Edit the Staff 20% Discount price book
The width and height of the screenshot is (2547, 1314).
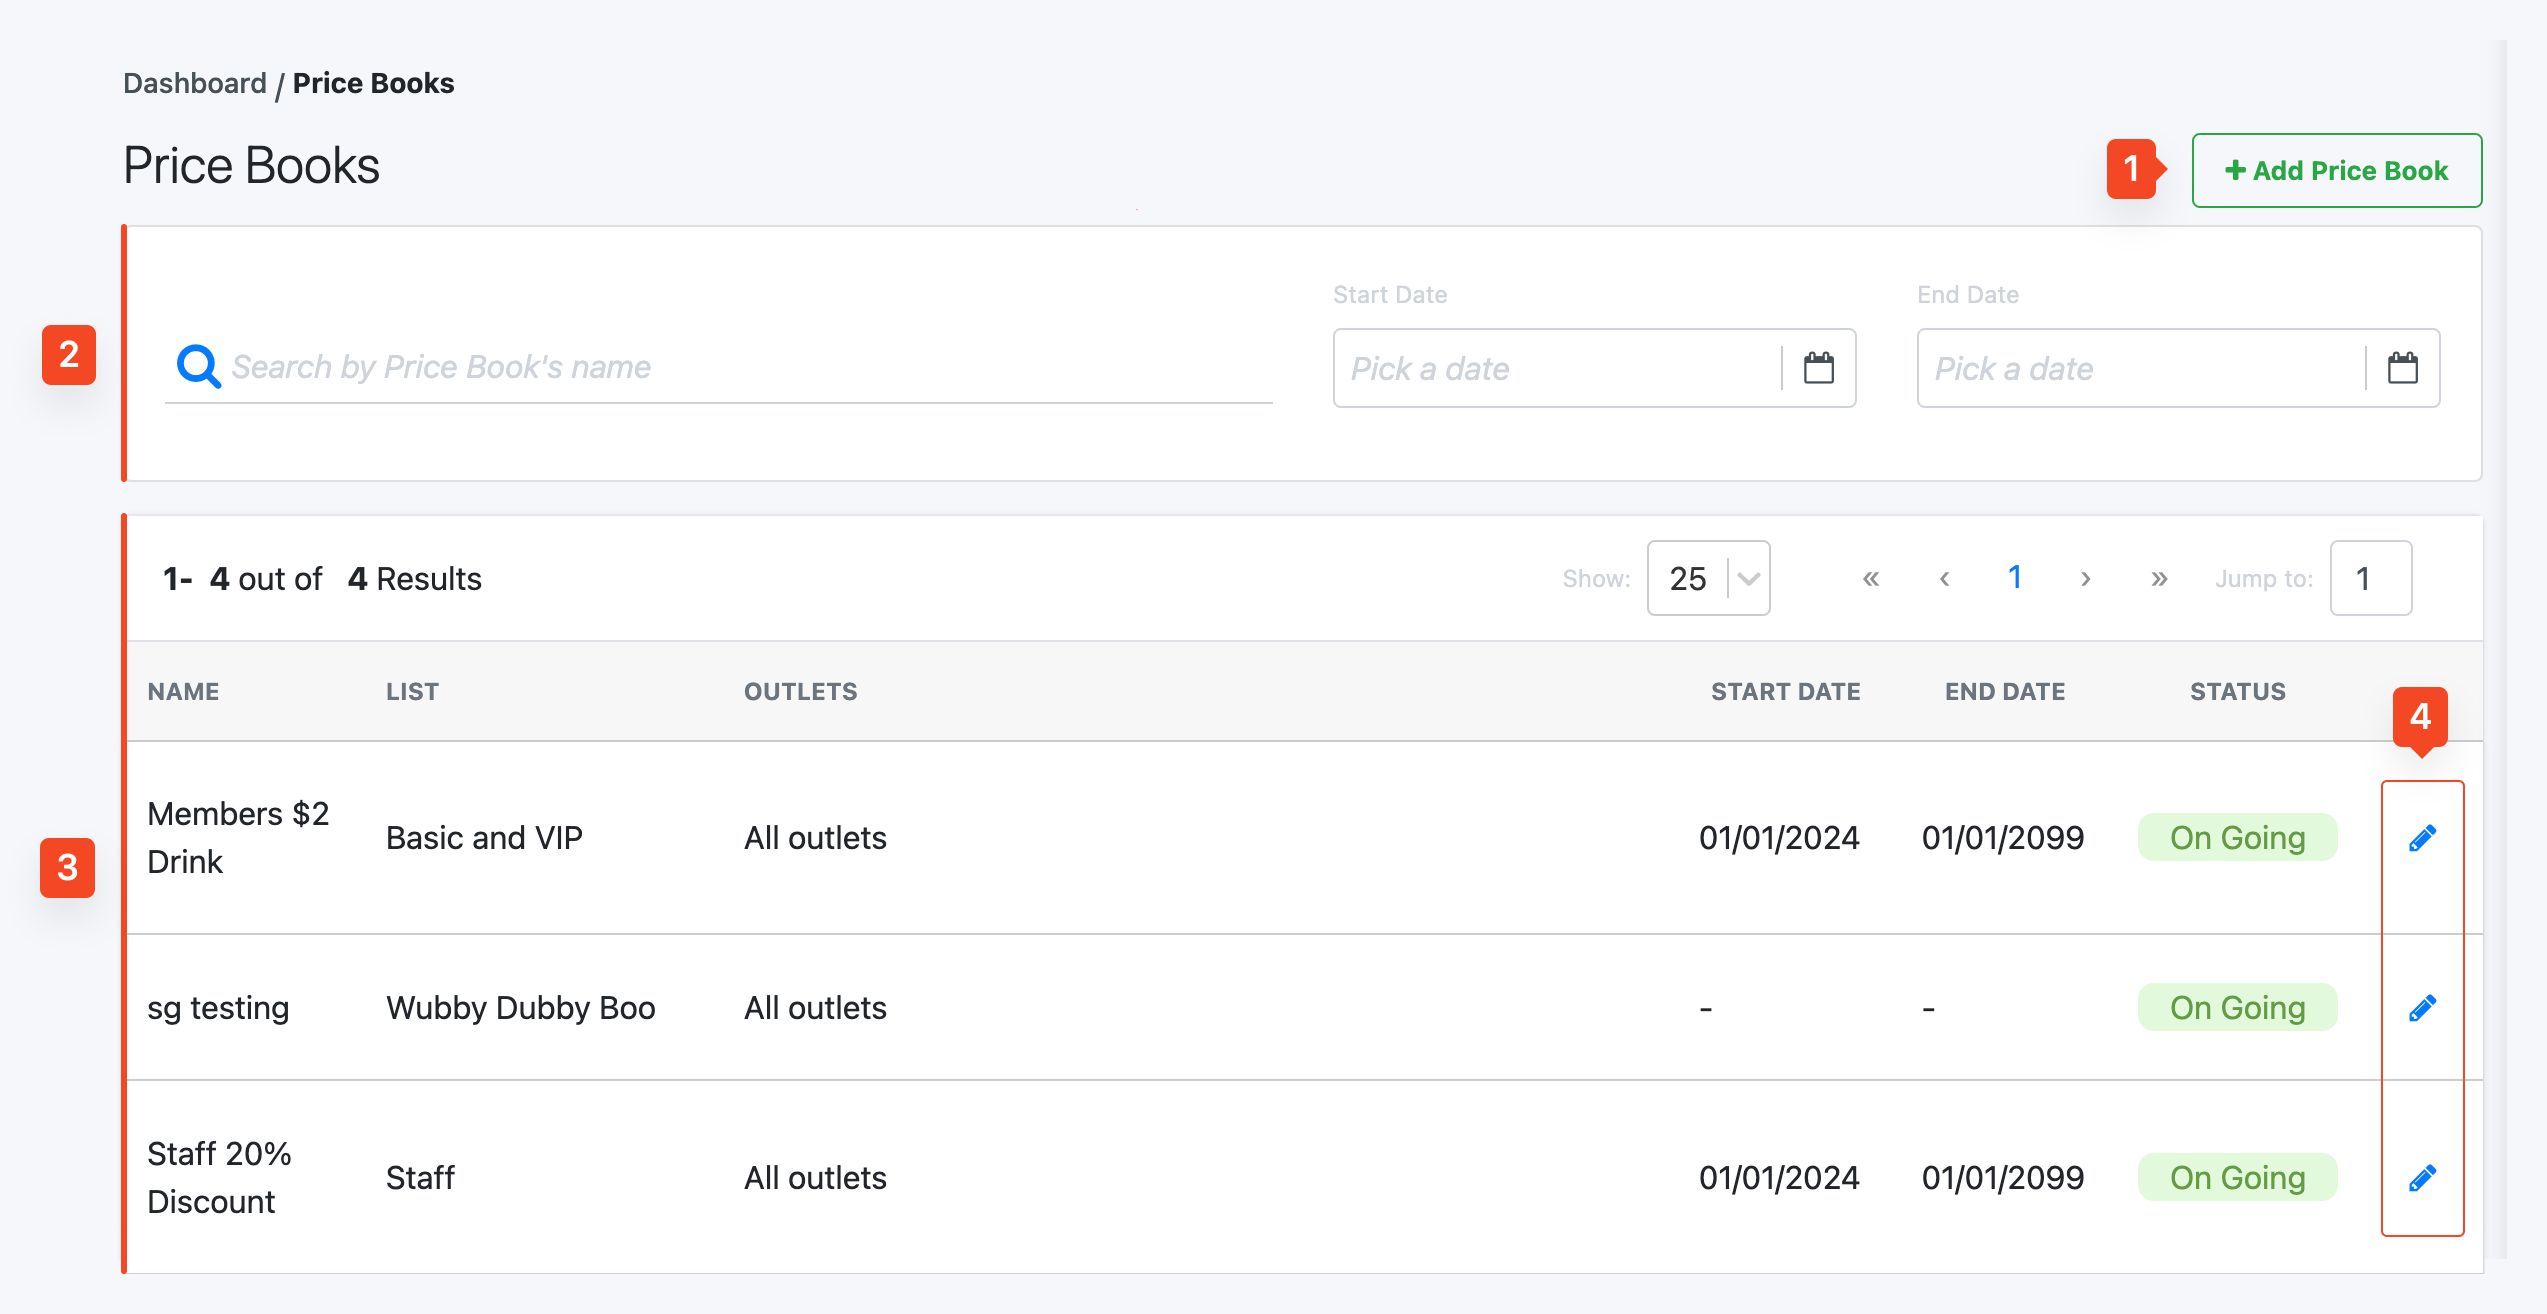pos(2421,1178)
